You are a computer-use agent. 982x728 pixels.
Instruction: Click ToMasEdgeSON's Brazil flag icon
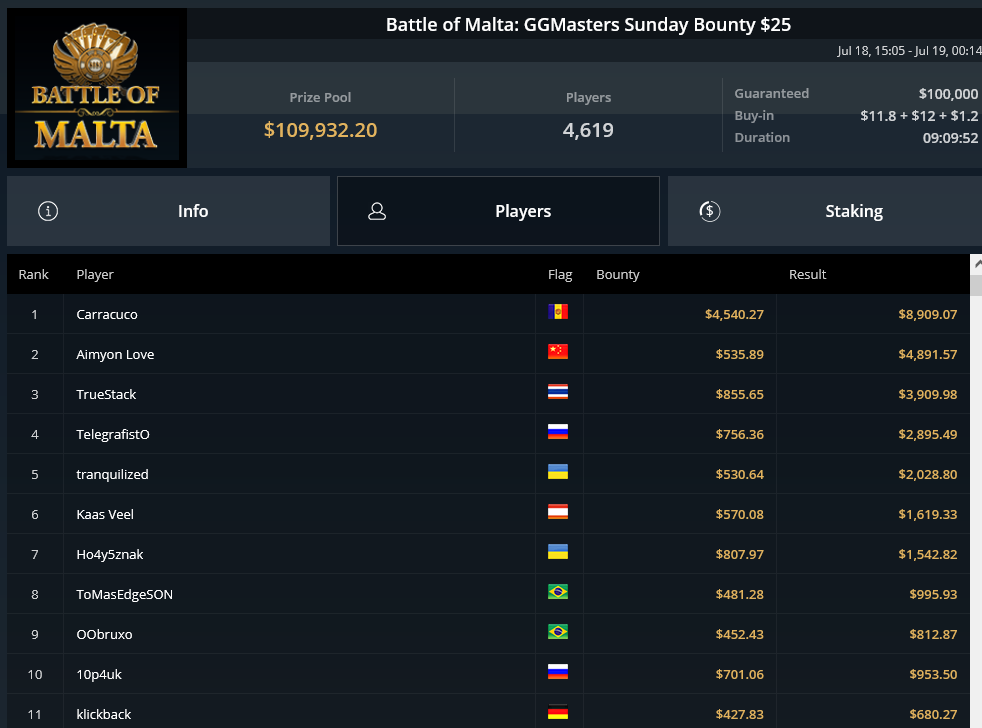[557, 592]
